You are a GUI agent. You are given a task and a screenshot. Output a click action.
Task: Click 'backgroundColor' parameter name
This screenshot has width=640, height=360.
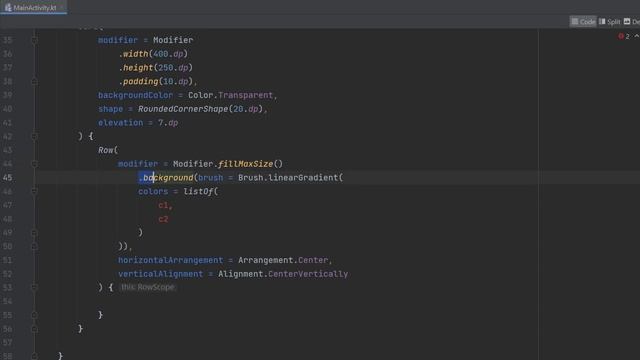coord(136,95)
